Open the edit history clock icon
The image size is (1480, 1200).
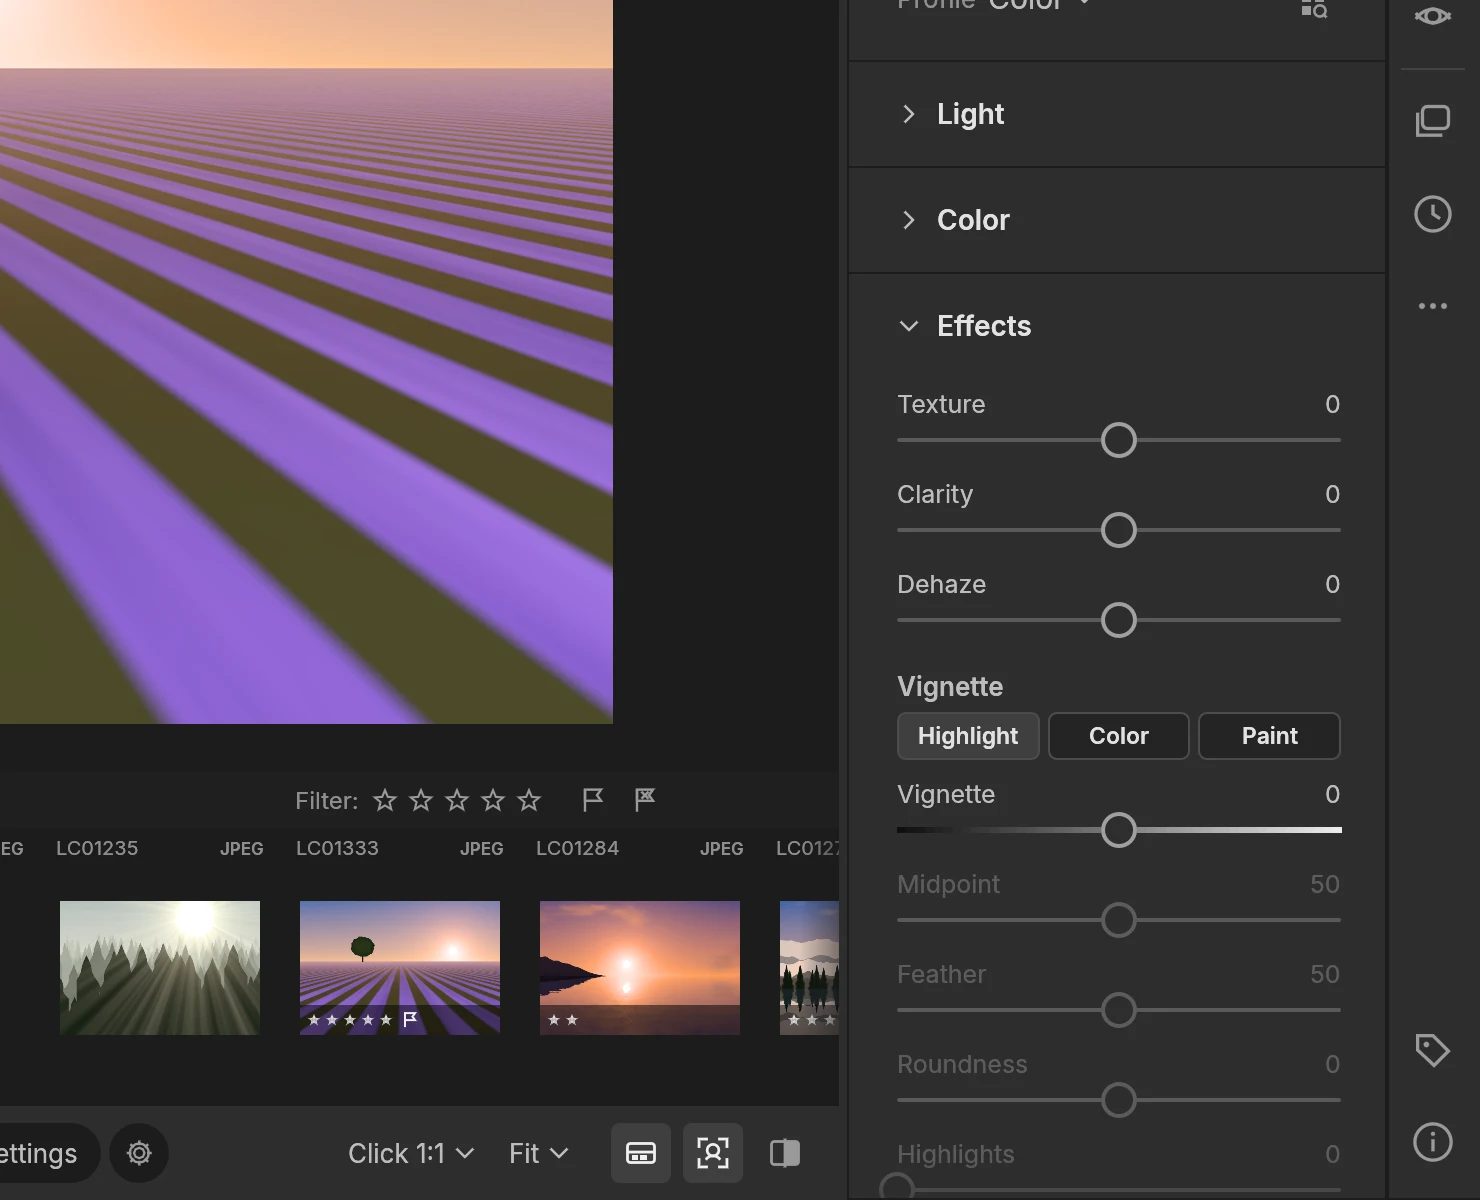(1433, 214)
